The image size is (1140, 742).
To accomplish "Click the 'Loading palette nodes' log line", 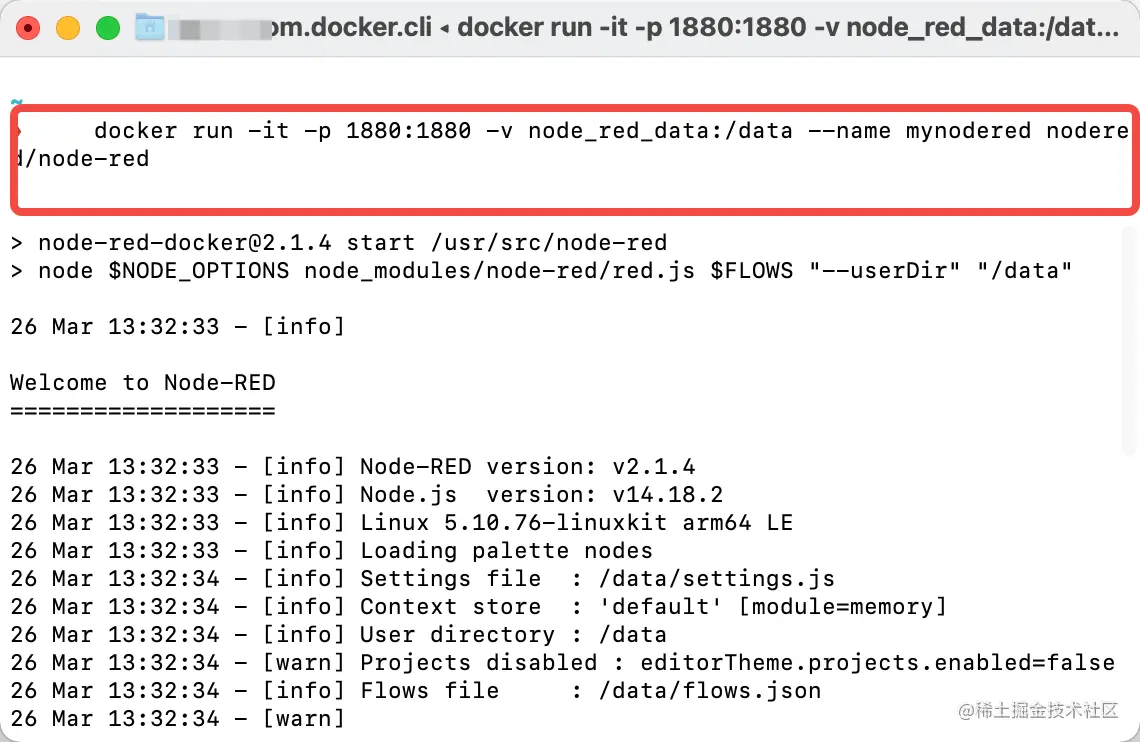I will [x=332, y=550].
